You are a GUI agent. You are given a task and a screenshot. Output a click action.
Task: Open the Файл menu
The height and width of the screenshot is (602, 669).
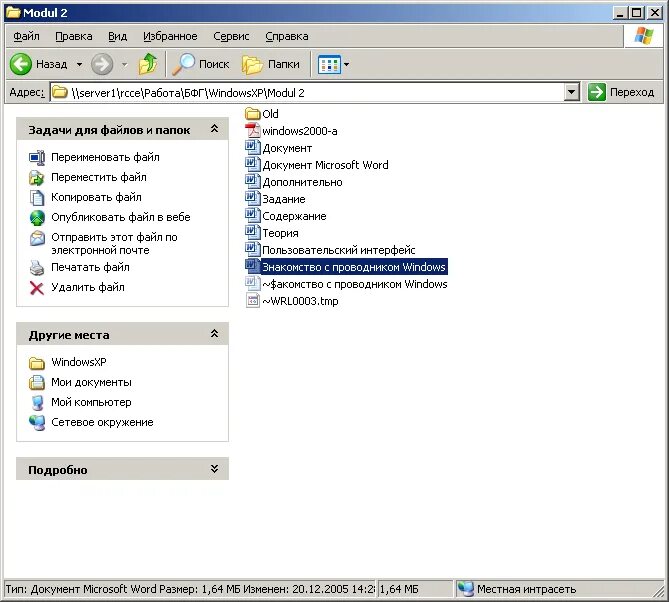coord(26,36)
